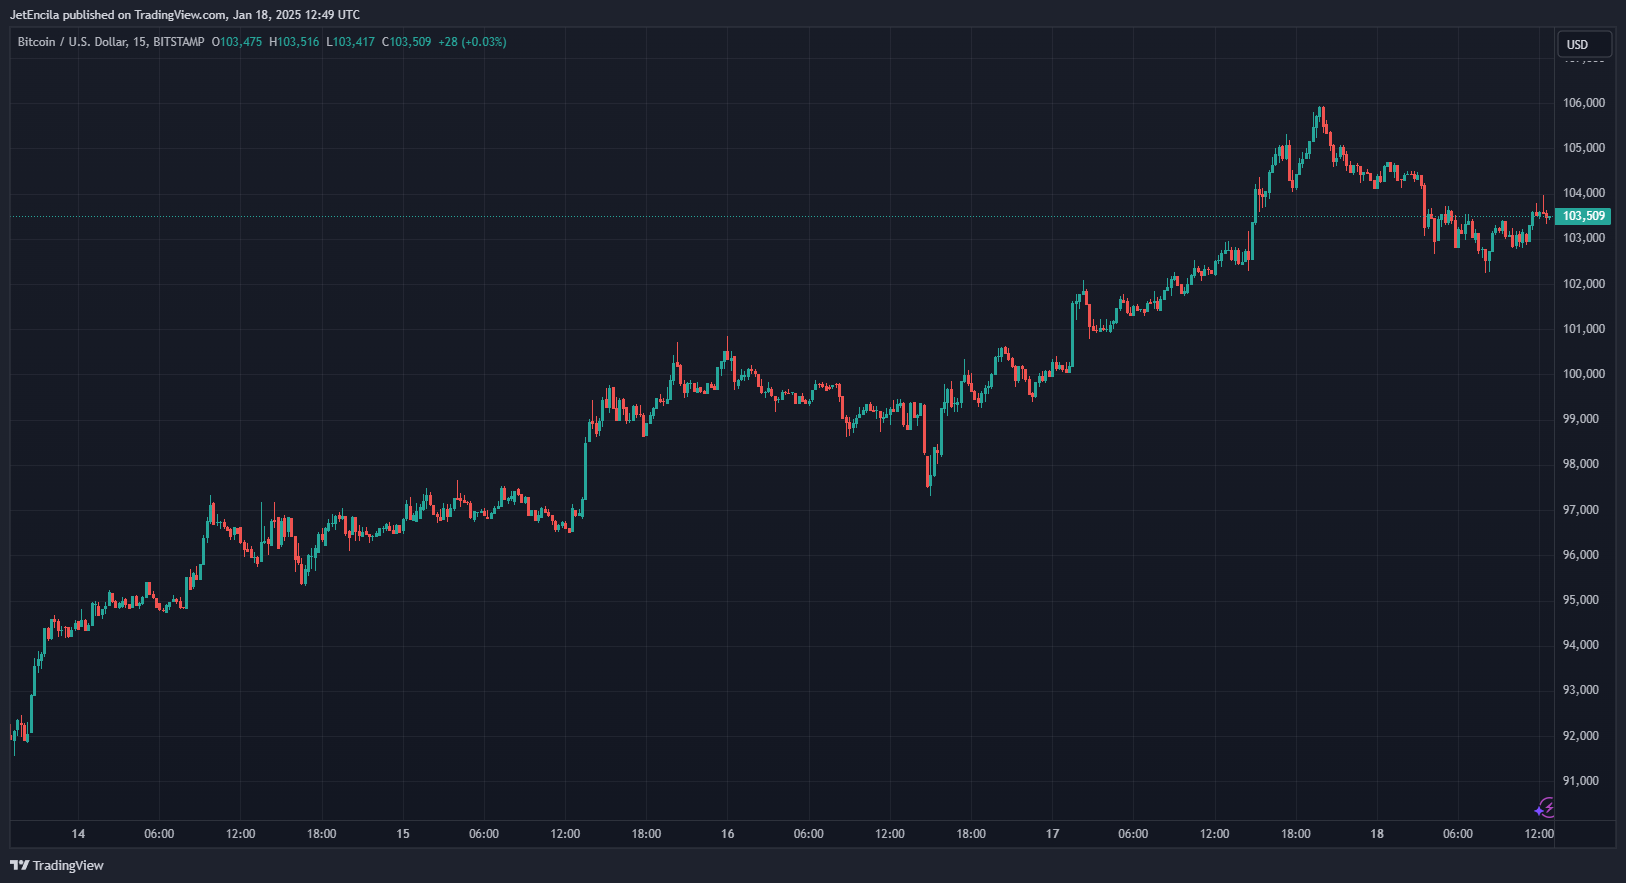
Task: Click the open value O103,475
Action: point(237,42)
